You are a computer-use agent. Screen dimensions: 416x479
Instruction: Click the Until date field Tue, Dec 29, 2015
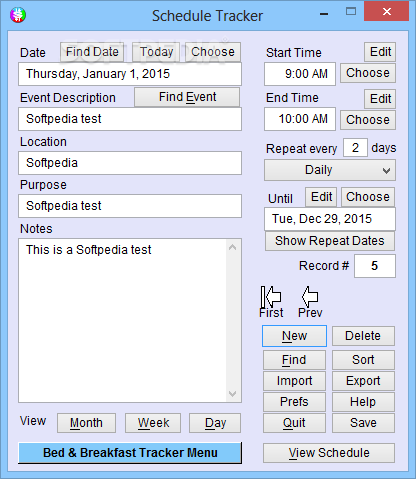(330, 219)
